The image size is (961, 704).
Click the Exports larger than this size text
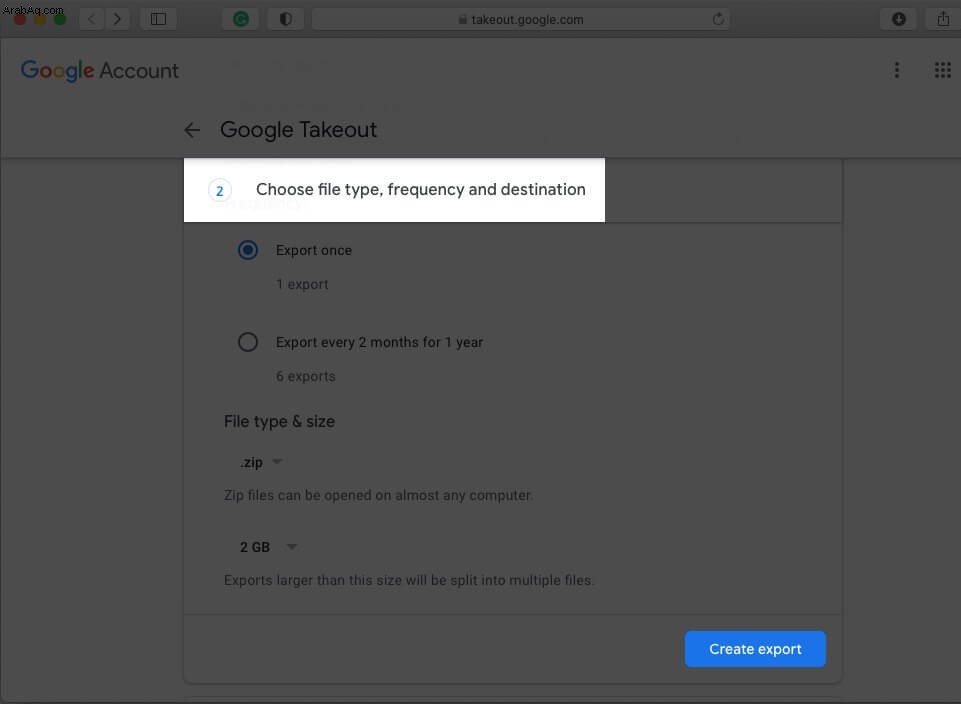409,580
